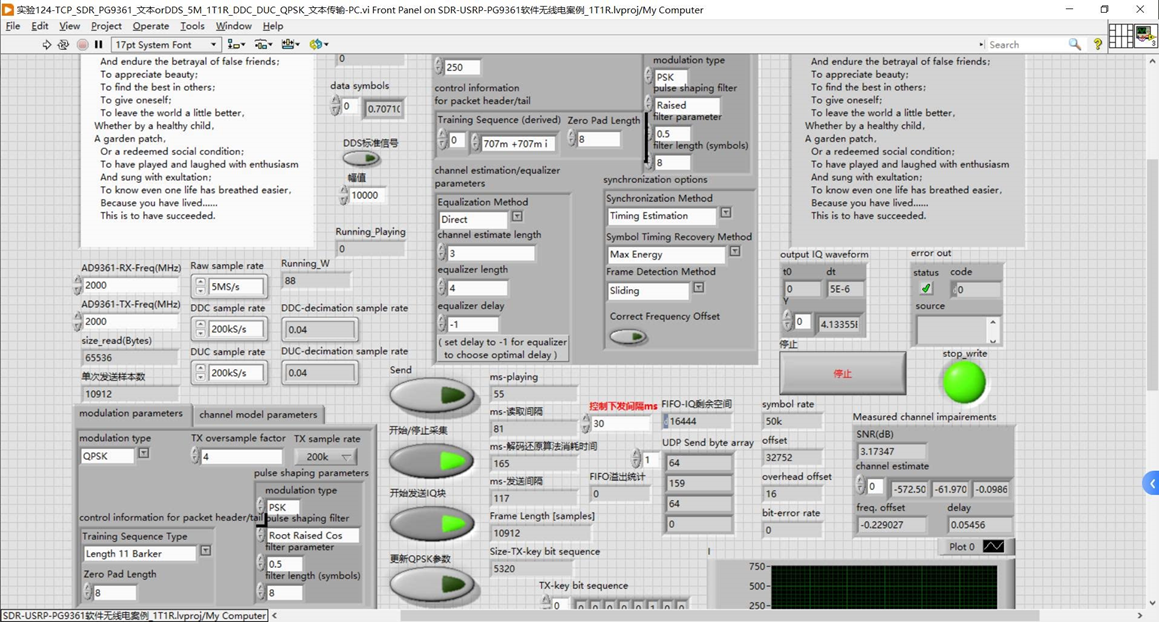Open the Training Sequence Type dropdown
The height and width of the screenshot is (622, 1159).
[205, 550]
